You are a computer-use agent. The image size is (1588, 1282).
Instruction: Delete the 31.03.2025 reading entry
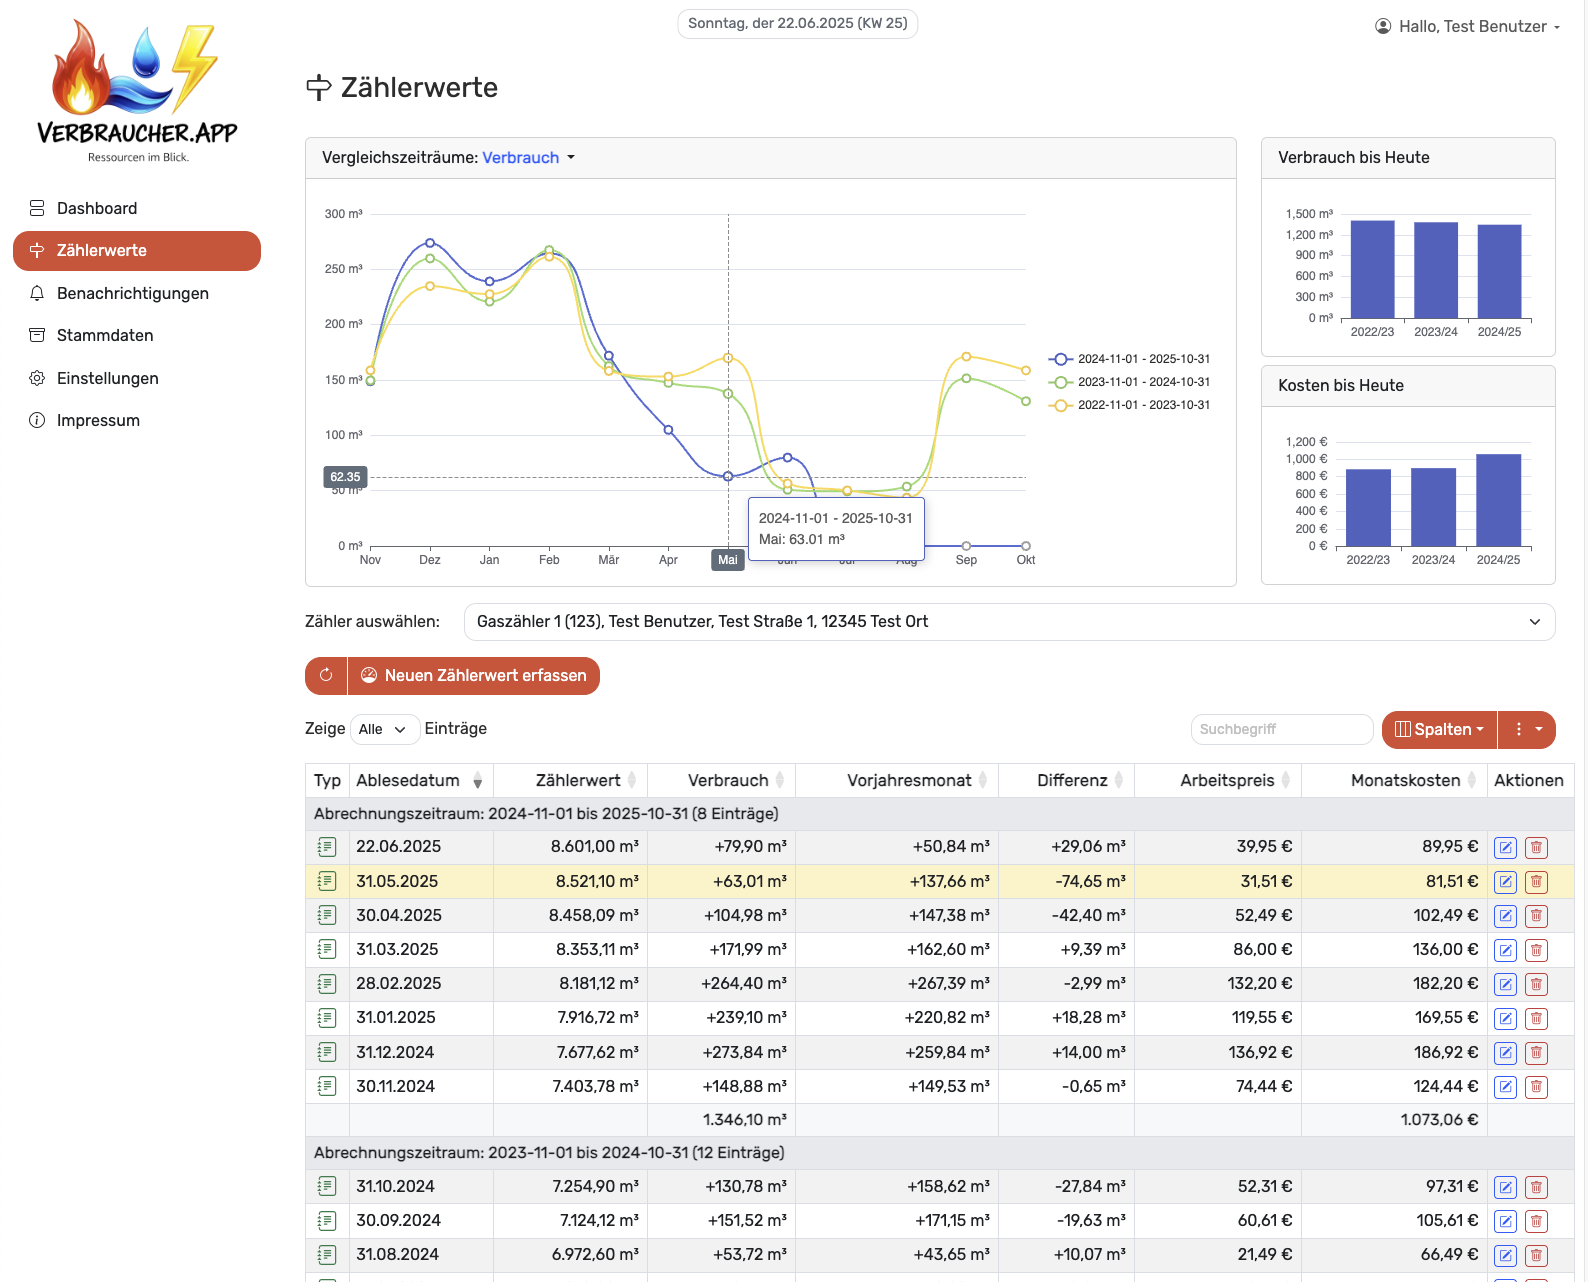[x=1536, y=950]
